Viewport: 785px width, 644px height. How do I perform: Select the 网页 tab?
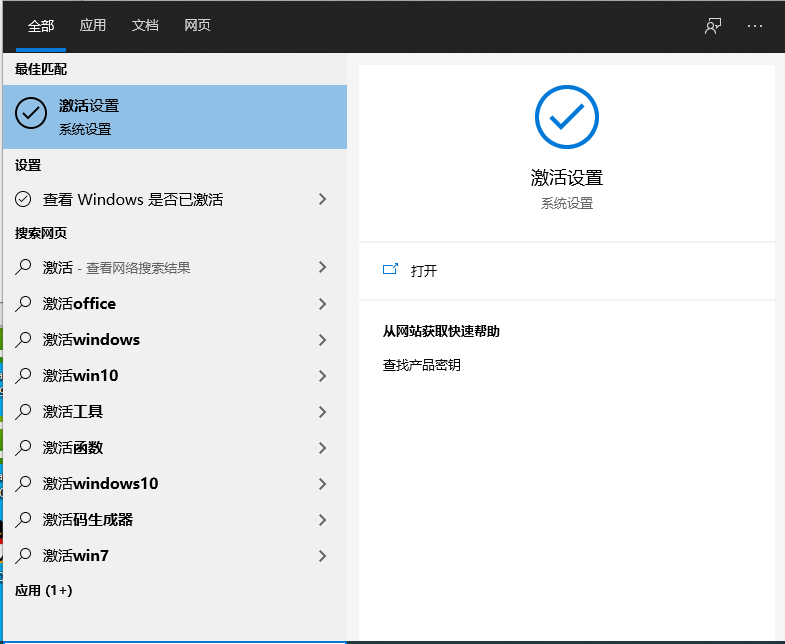tap(197, 26)
